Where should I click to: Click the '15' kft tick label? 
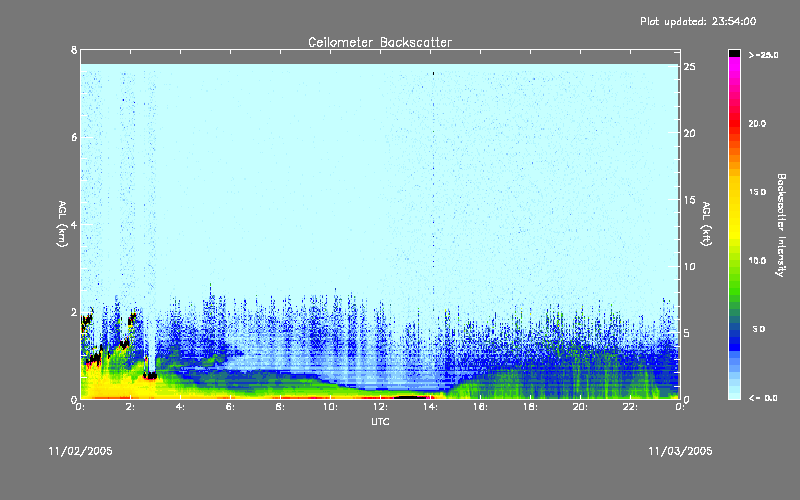pos(690,200)
